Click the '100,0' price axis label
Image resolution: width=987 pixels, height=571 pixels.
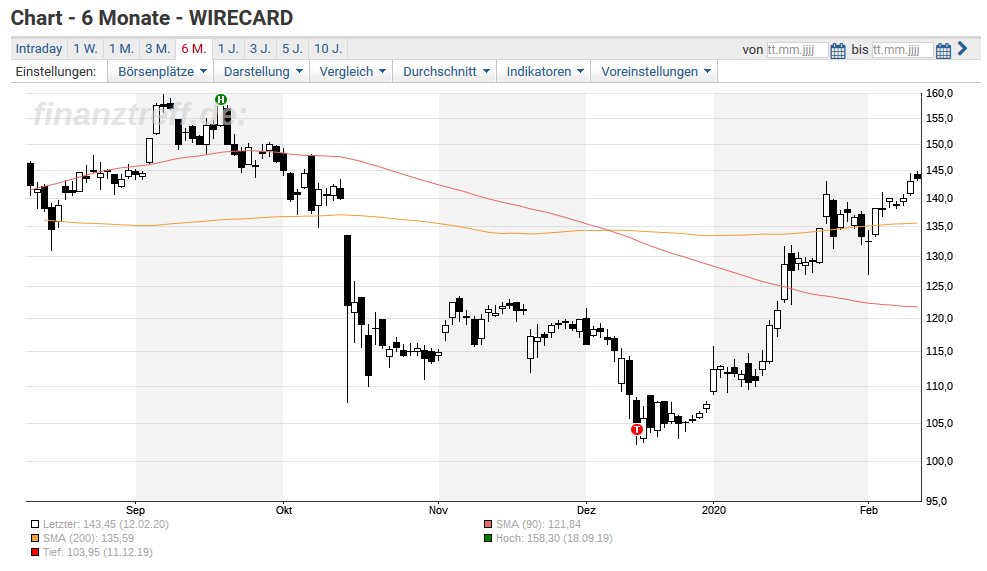tap(939, 461)
